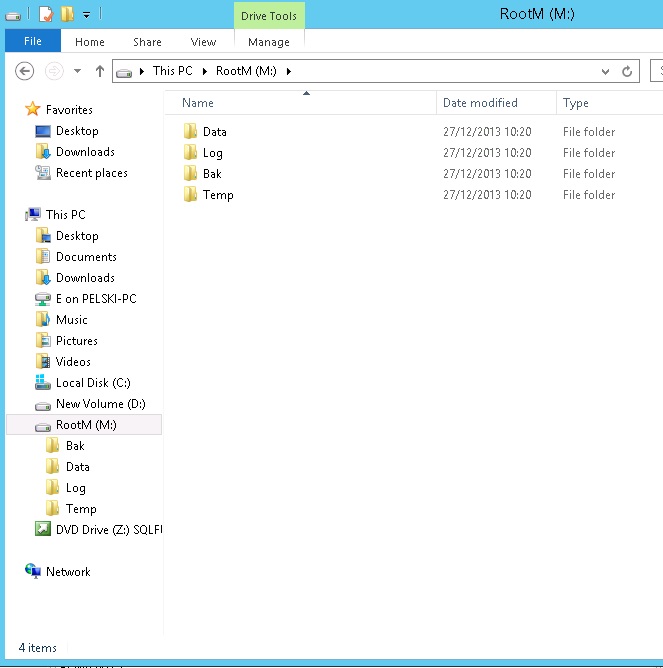
Task: Open Data under RootM in tree
Action: pyautogui.click(x=78, y=467)
